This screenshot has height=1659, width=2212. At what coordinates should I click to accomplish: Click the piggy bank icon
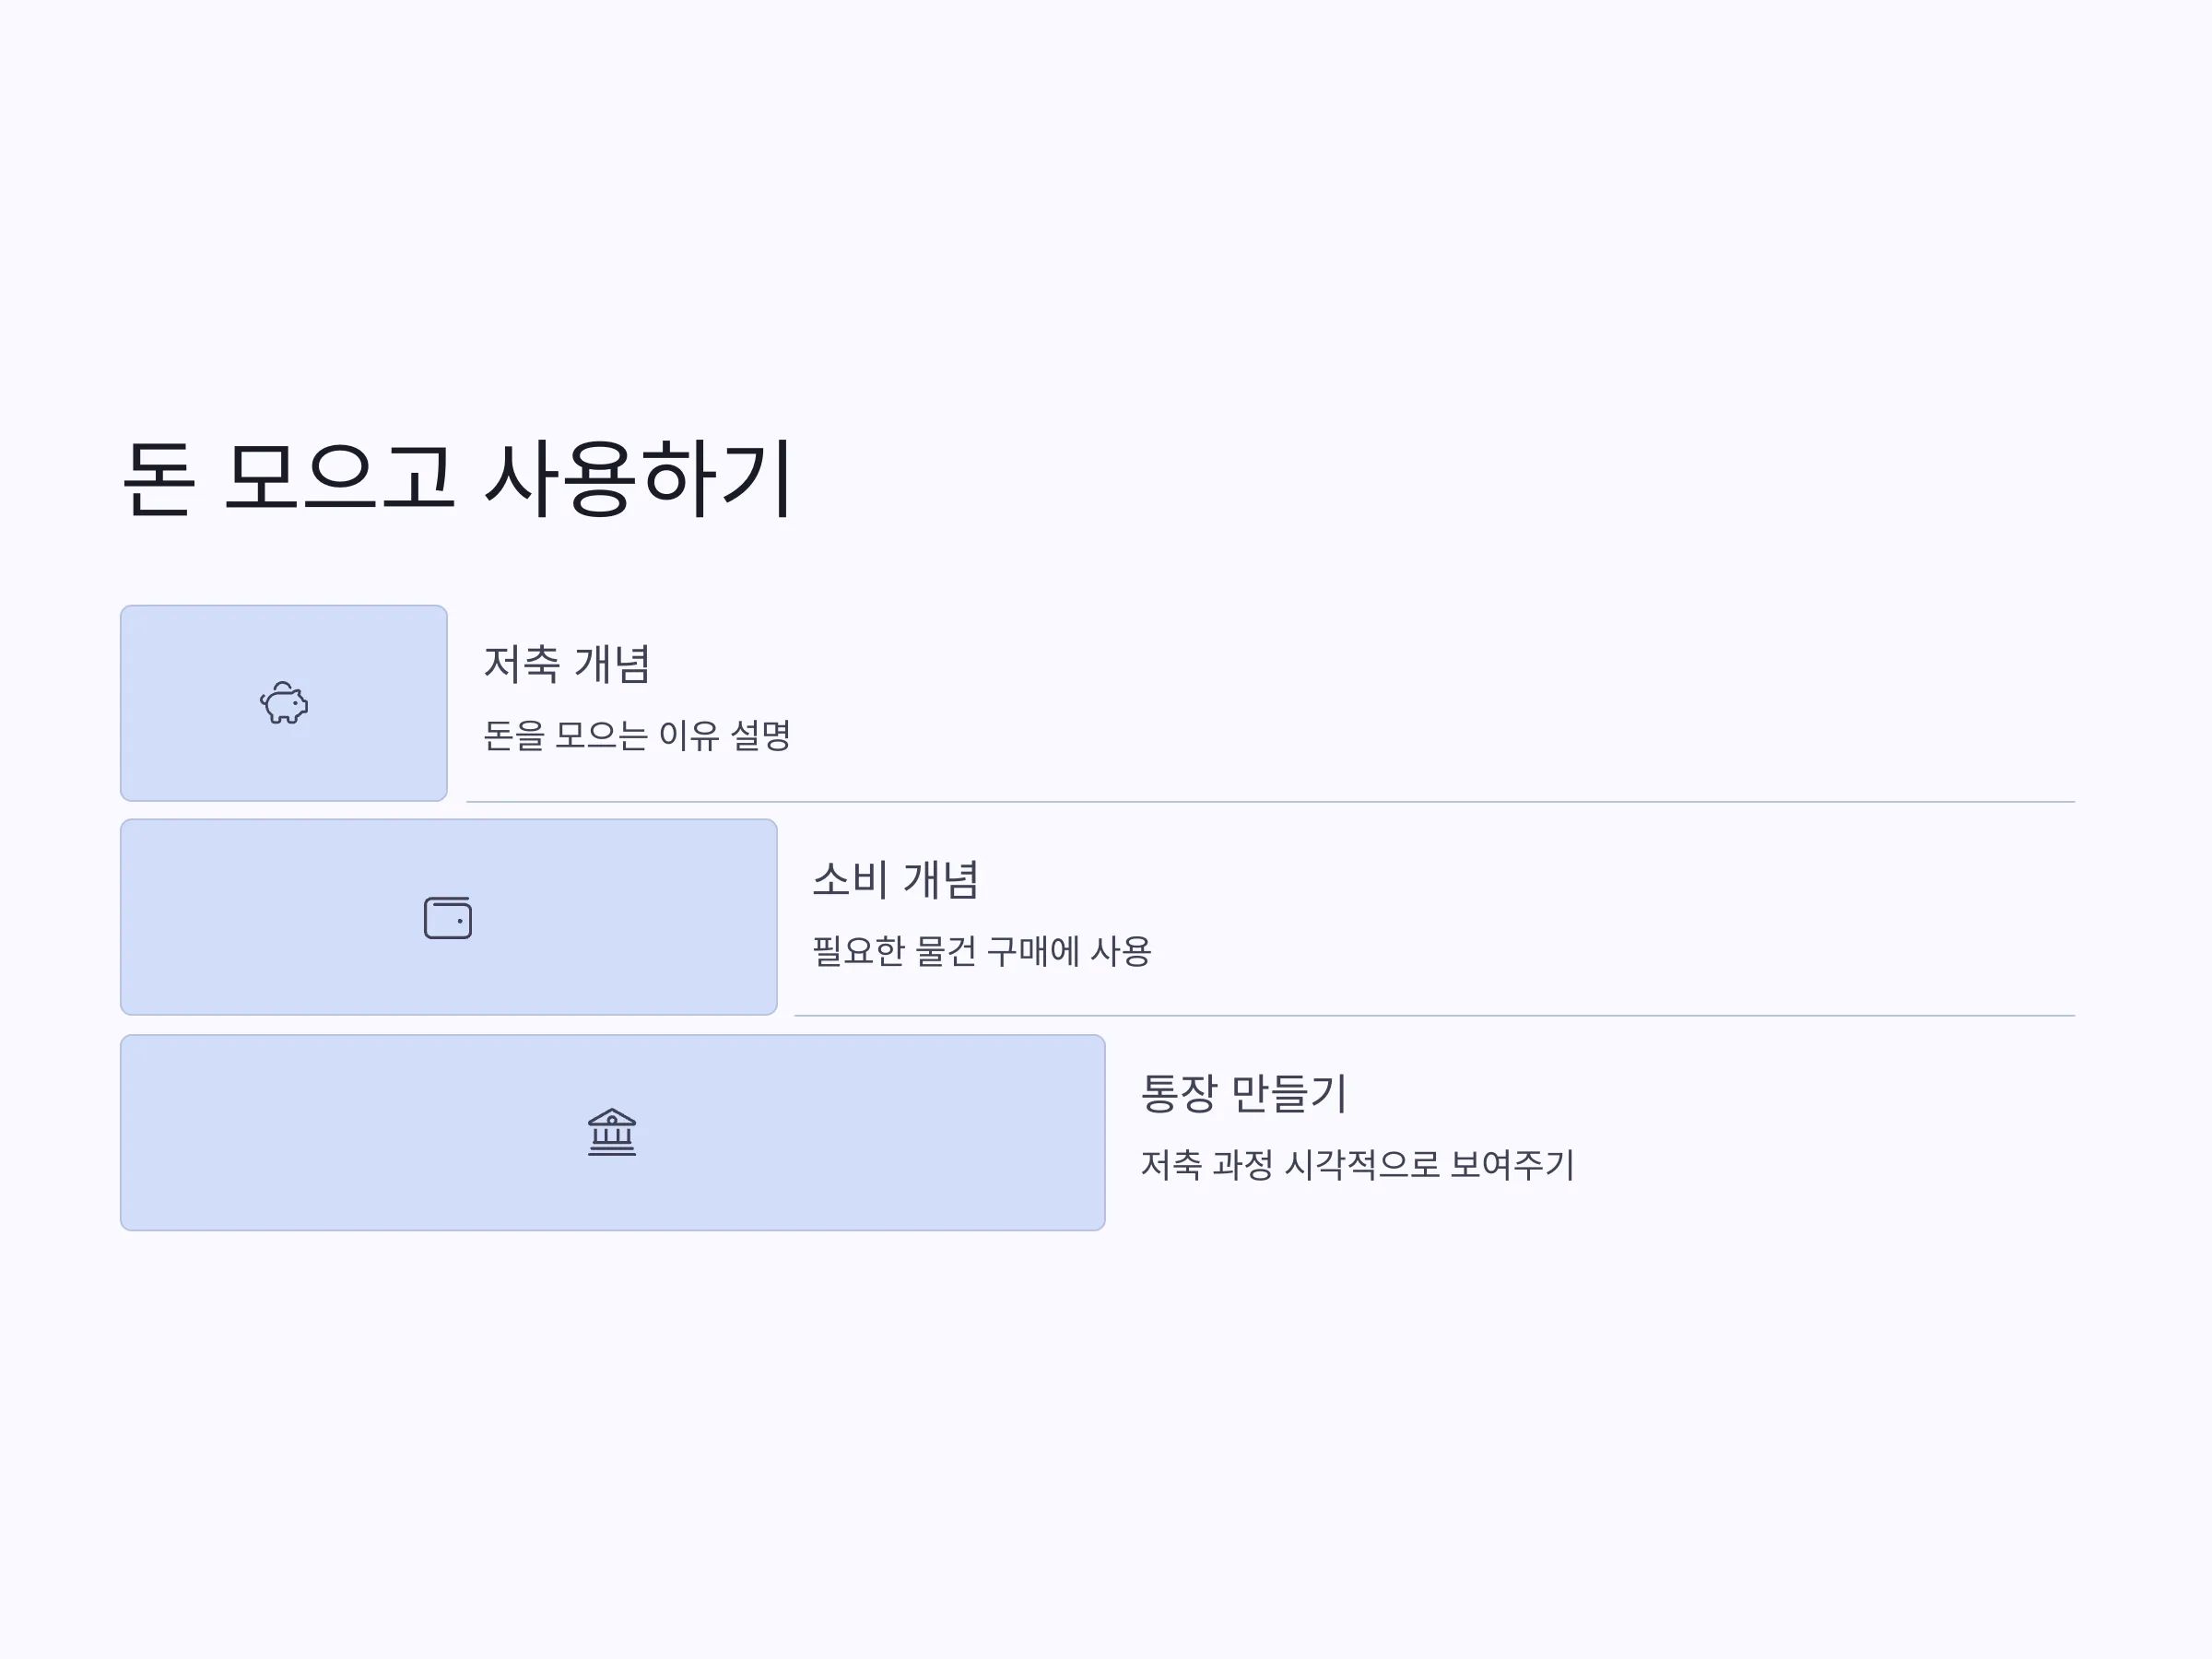pyautogui.click(x=284, y=703)
